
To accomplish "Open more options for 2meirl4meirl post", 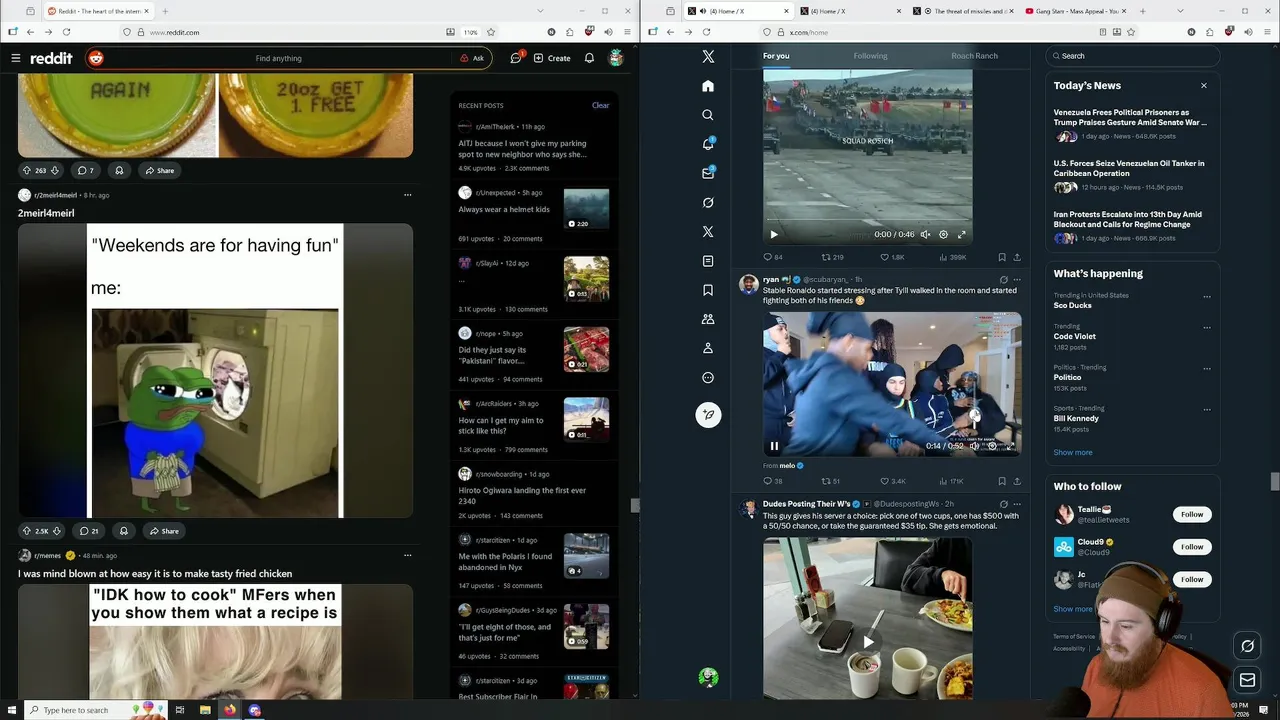I will click(x=407, y=195).
